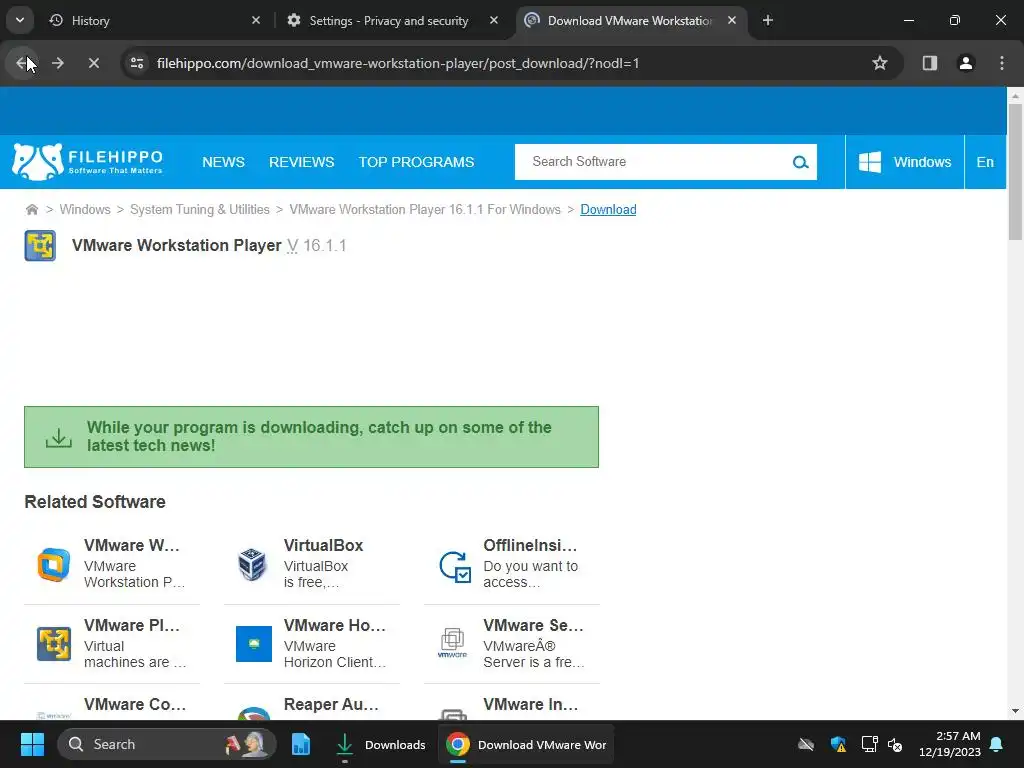Click the VMware Workstation Player icon beside title
1024x768 pixels.
click(40, 246)
